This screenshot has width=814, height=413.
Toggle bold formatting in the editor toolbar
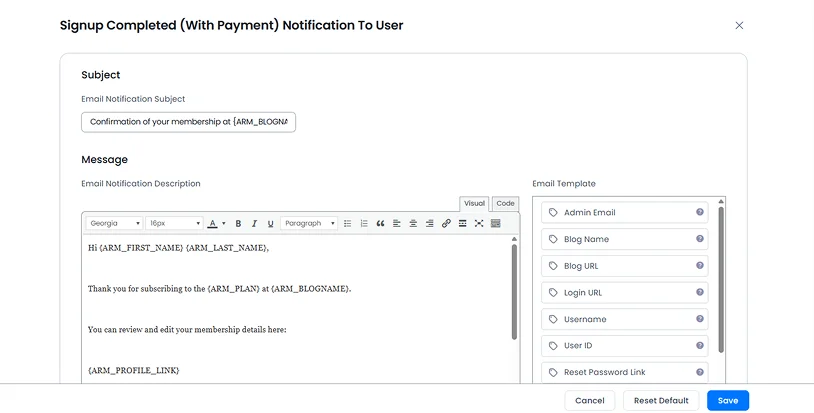pos(238,224)
